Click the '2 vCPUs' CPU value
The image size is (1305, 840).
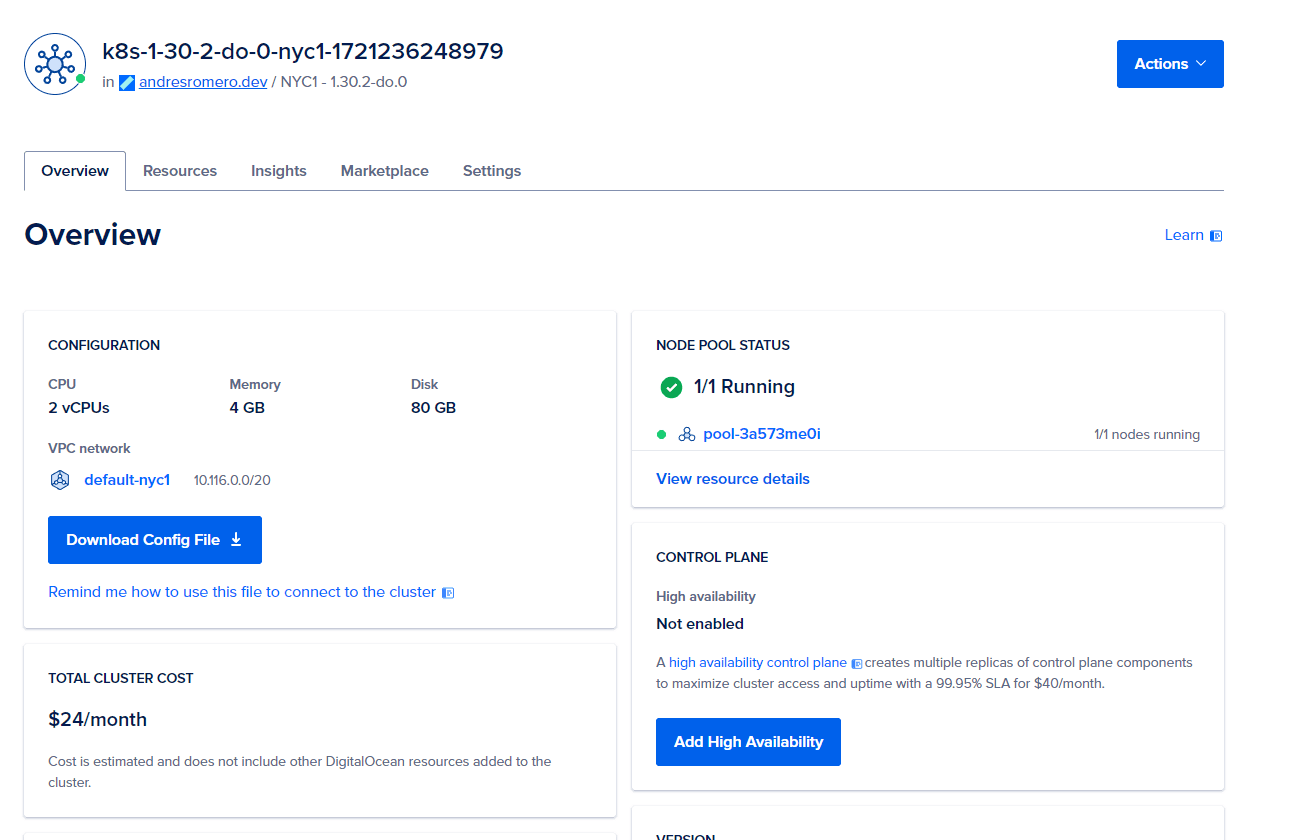coord(79,408)
